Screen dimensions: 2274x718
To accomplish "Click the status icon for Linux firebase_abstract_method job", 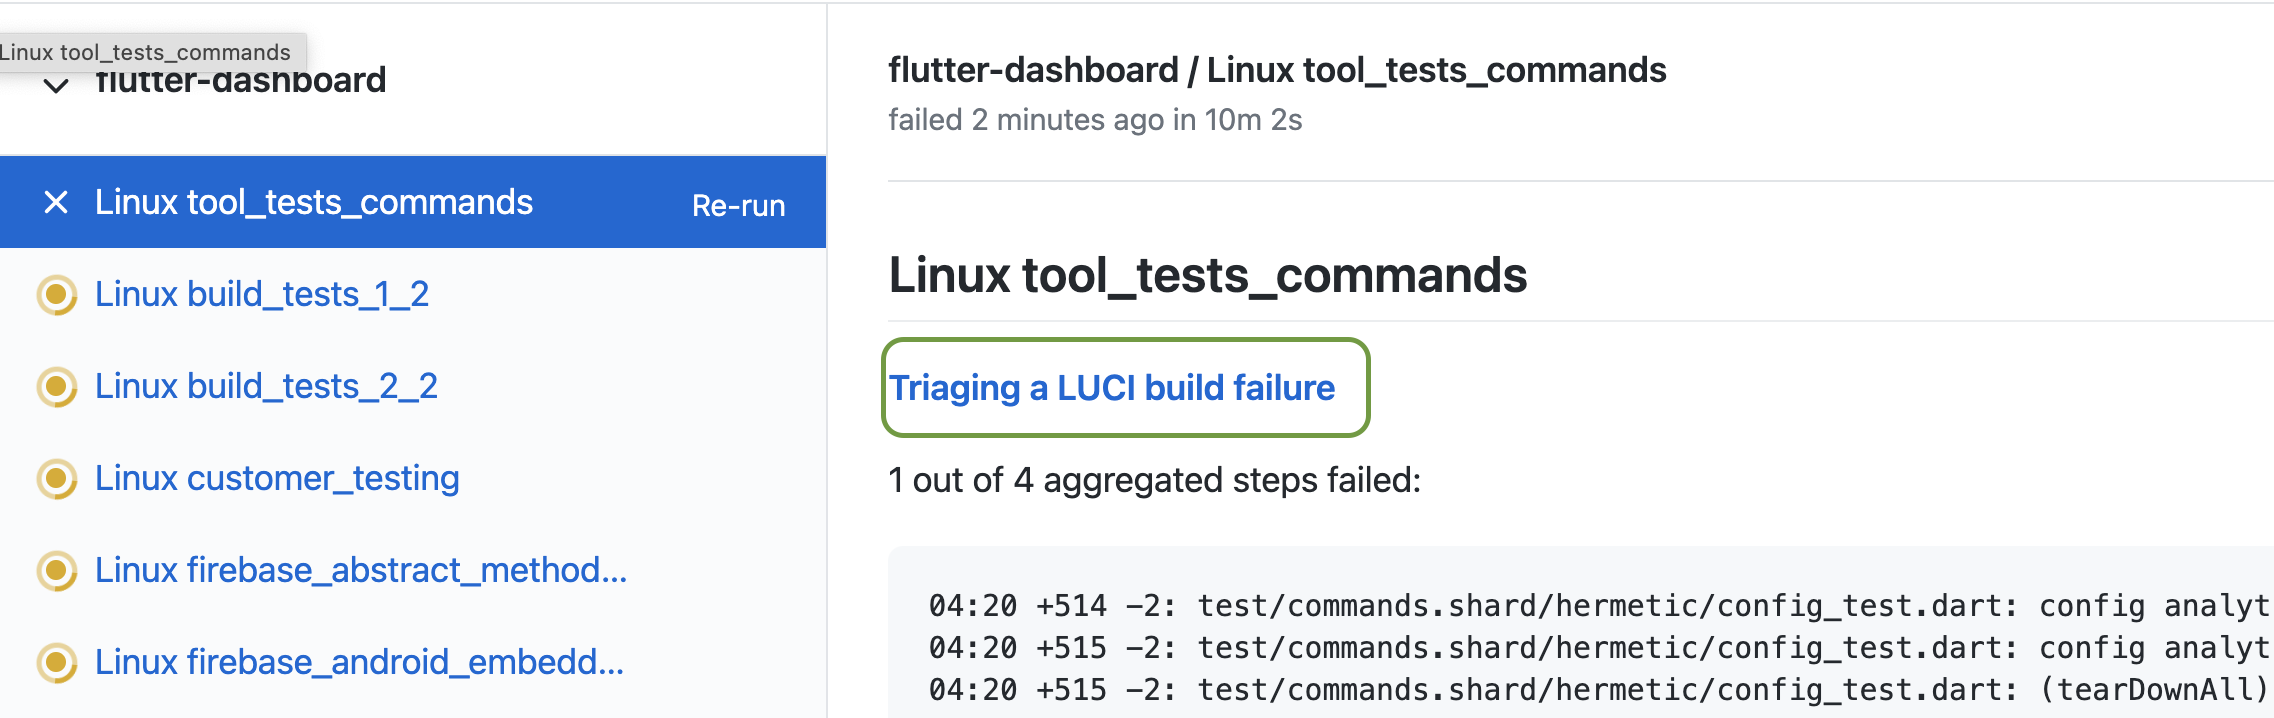I will coord(58,570).
